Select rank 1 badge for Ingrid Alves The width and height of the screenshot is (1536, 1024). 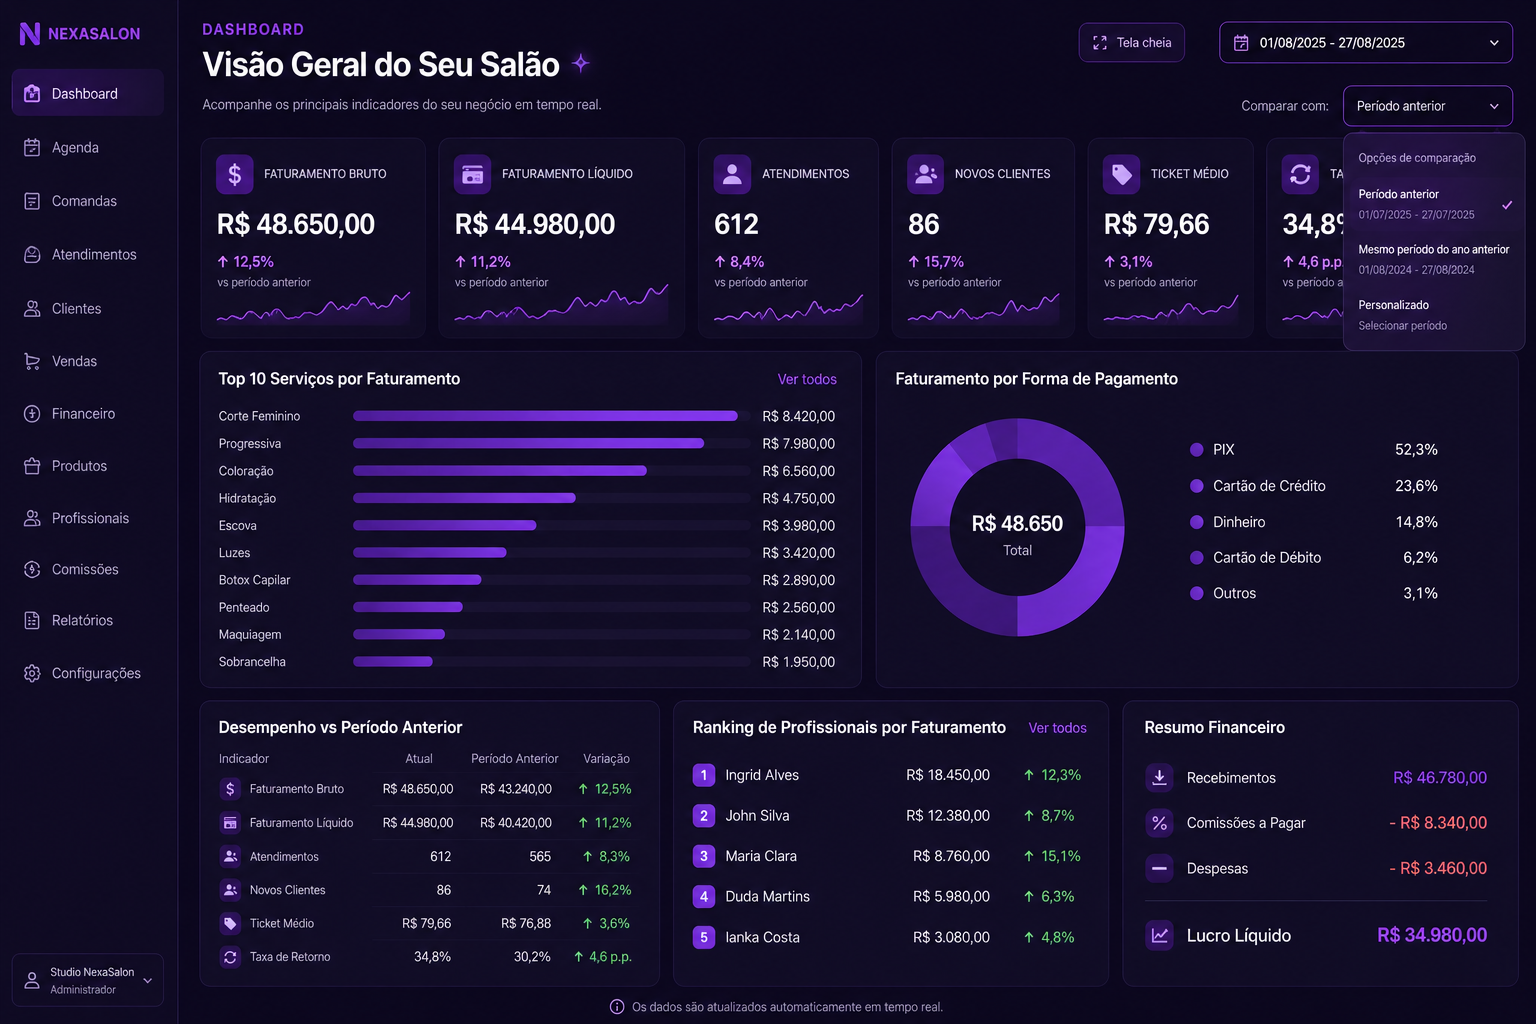tap(704, 775)
